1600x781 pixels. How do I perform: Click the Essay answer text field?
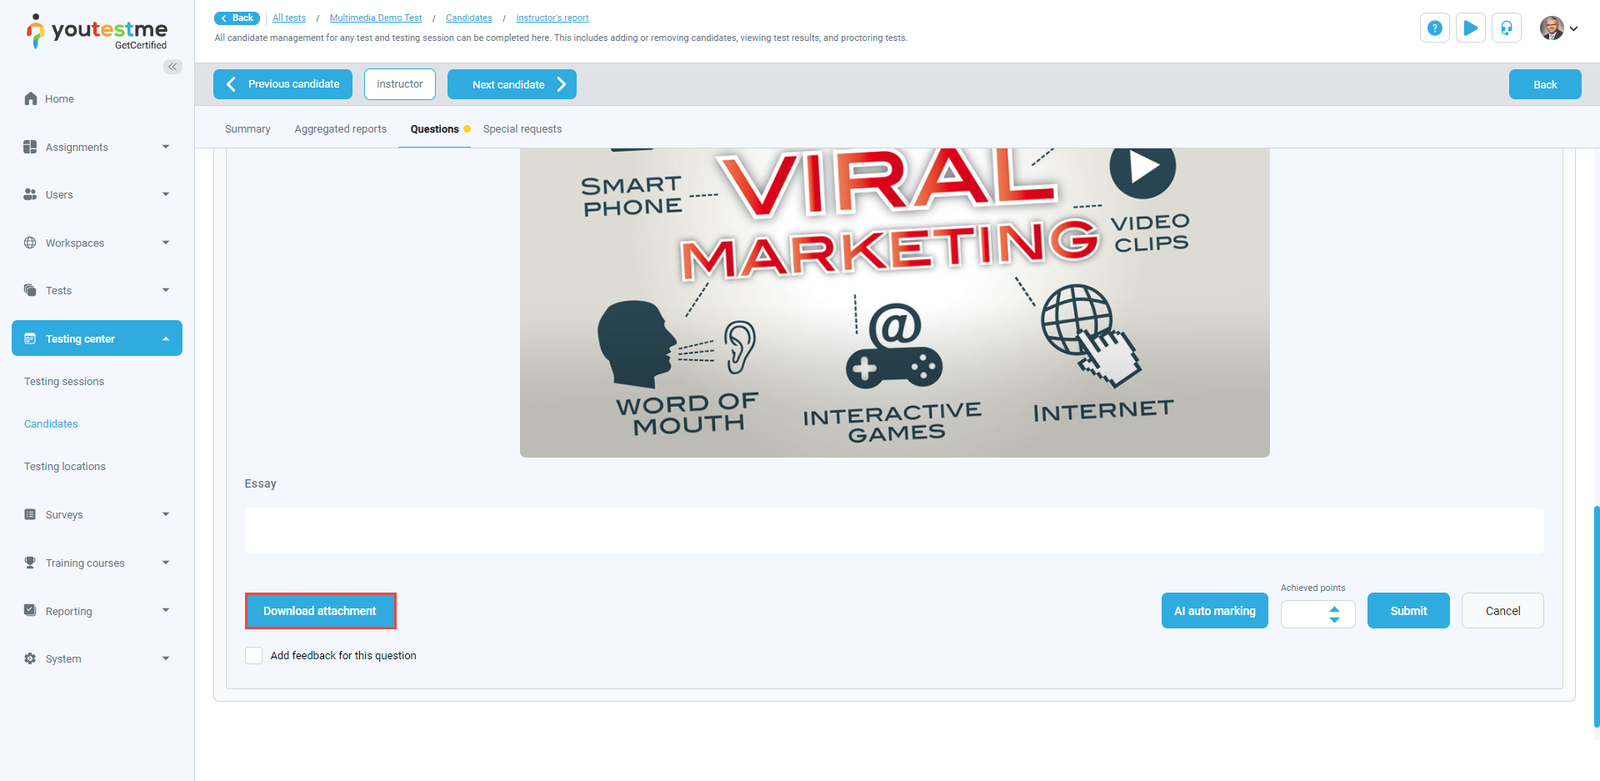893,531
